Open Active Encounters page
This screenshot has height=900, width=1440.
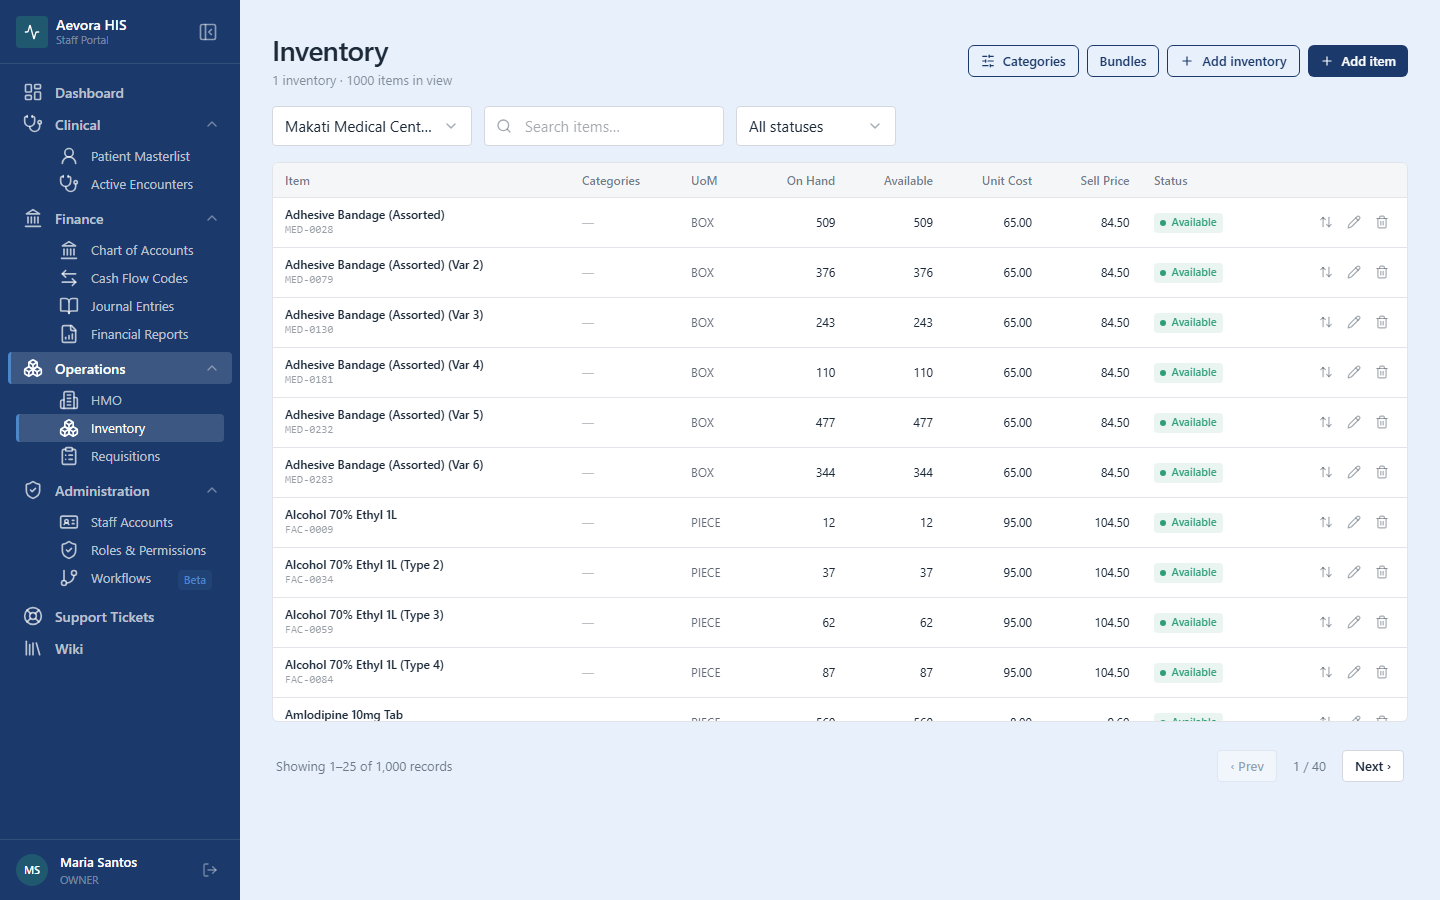pos(120,184)
